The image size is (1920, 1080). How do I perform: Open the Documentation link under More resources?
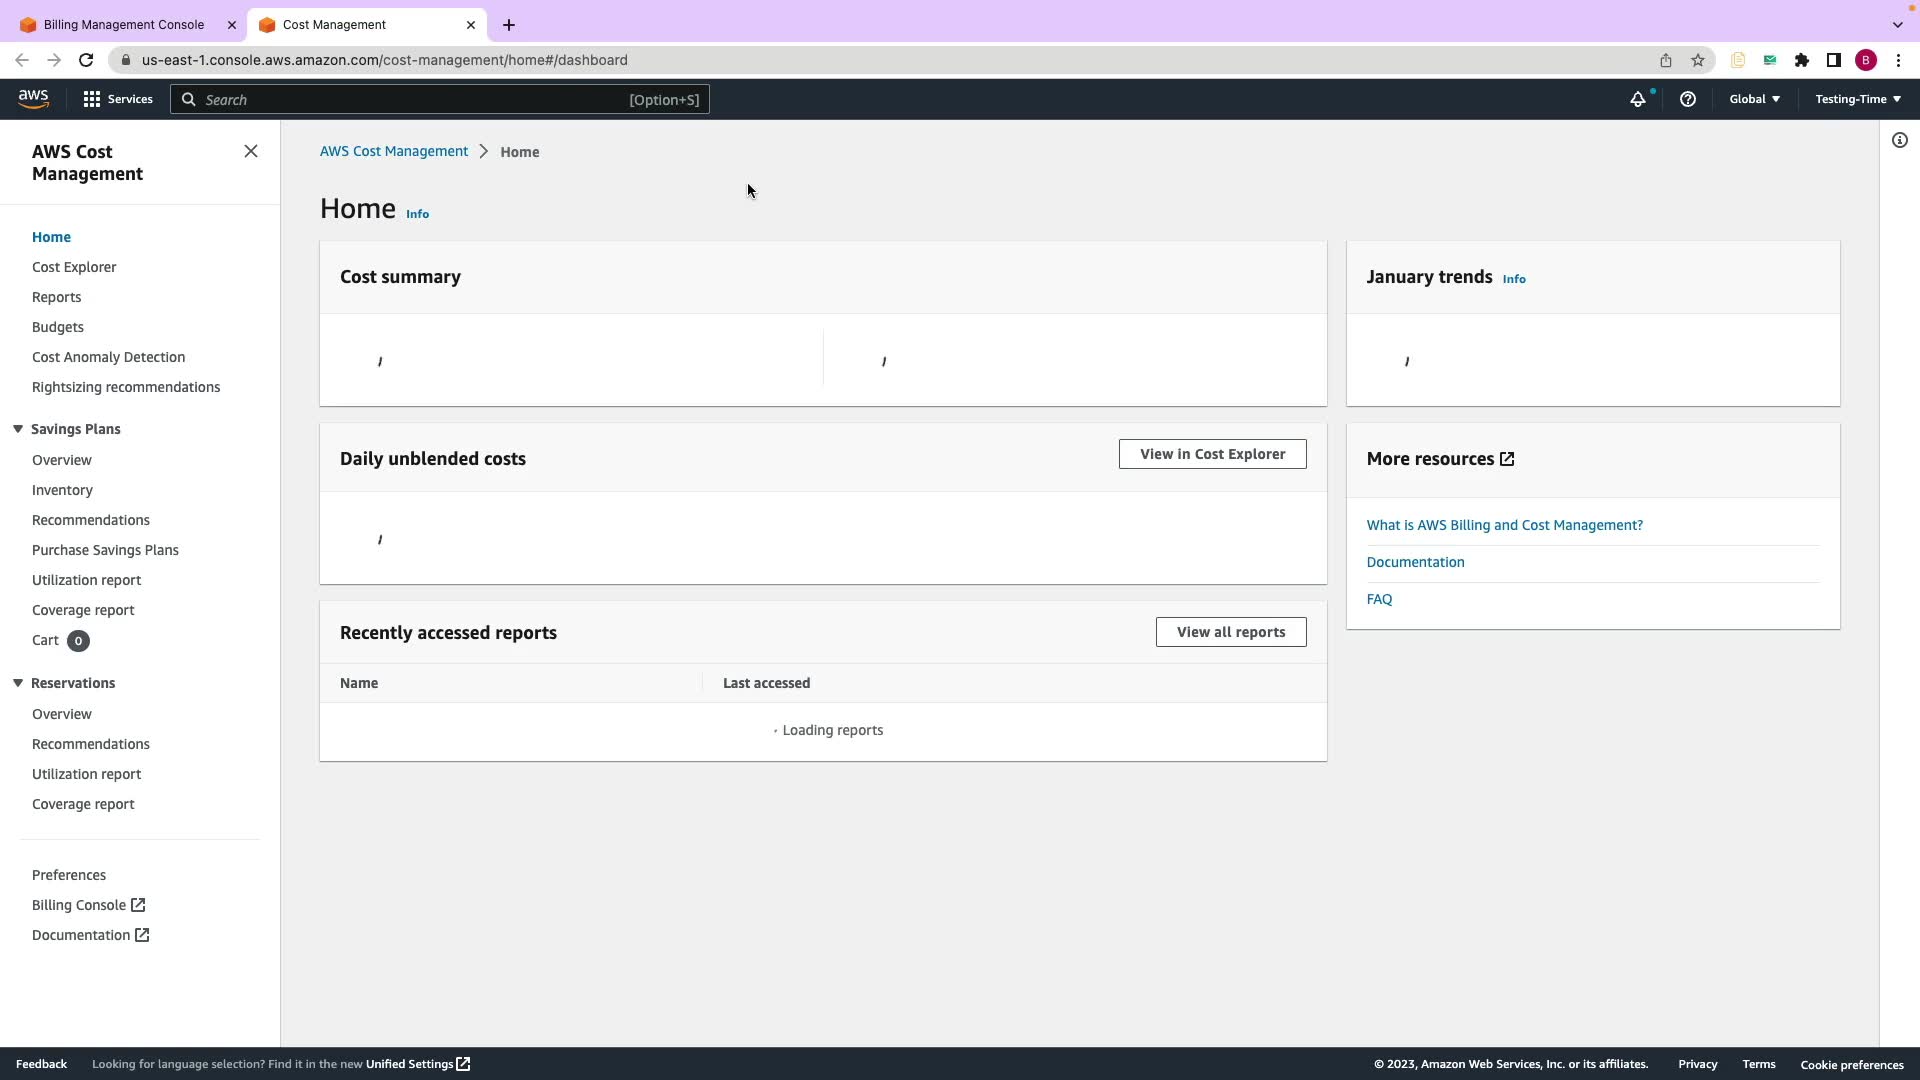[x=1415, y=562]
